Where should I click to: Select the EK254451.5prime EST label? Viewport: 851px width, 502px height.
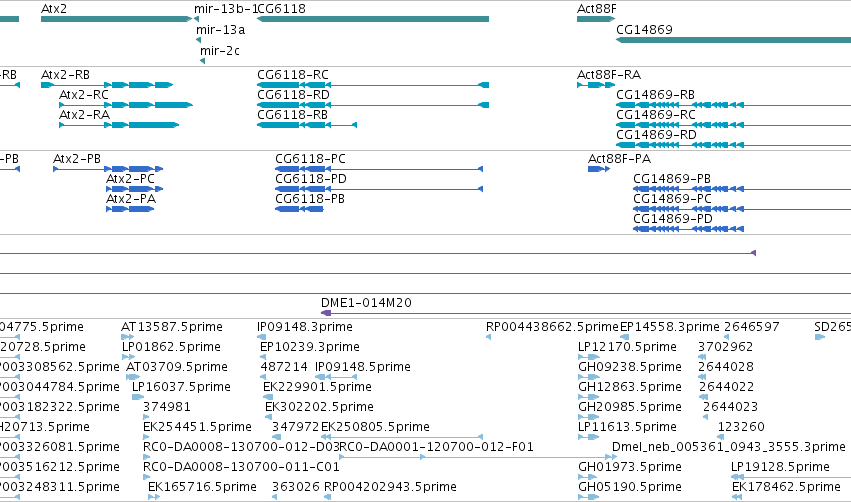coord(197,428)
